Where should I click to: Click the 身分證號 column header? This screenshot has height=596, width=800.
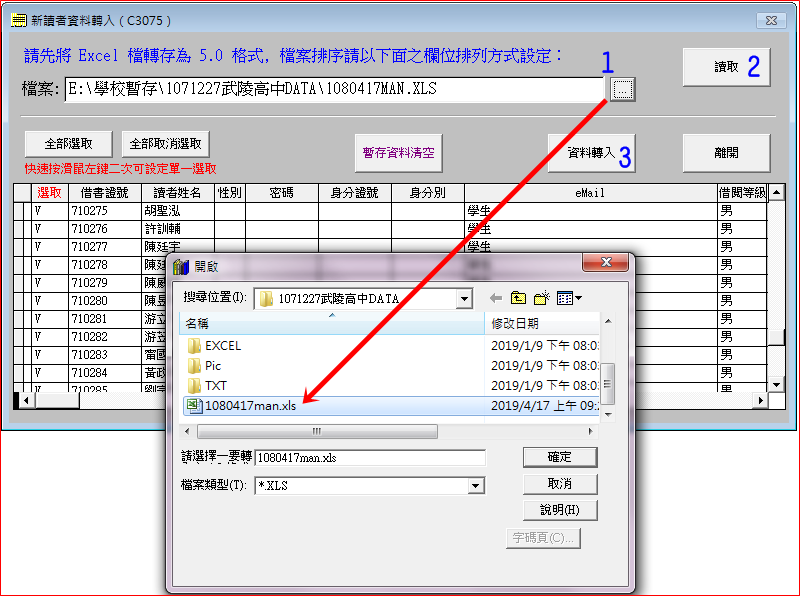(x=355, y=193)
